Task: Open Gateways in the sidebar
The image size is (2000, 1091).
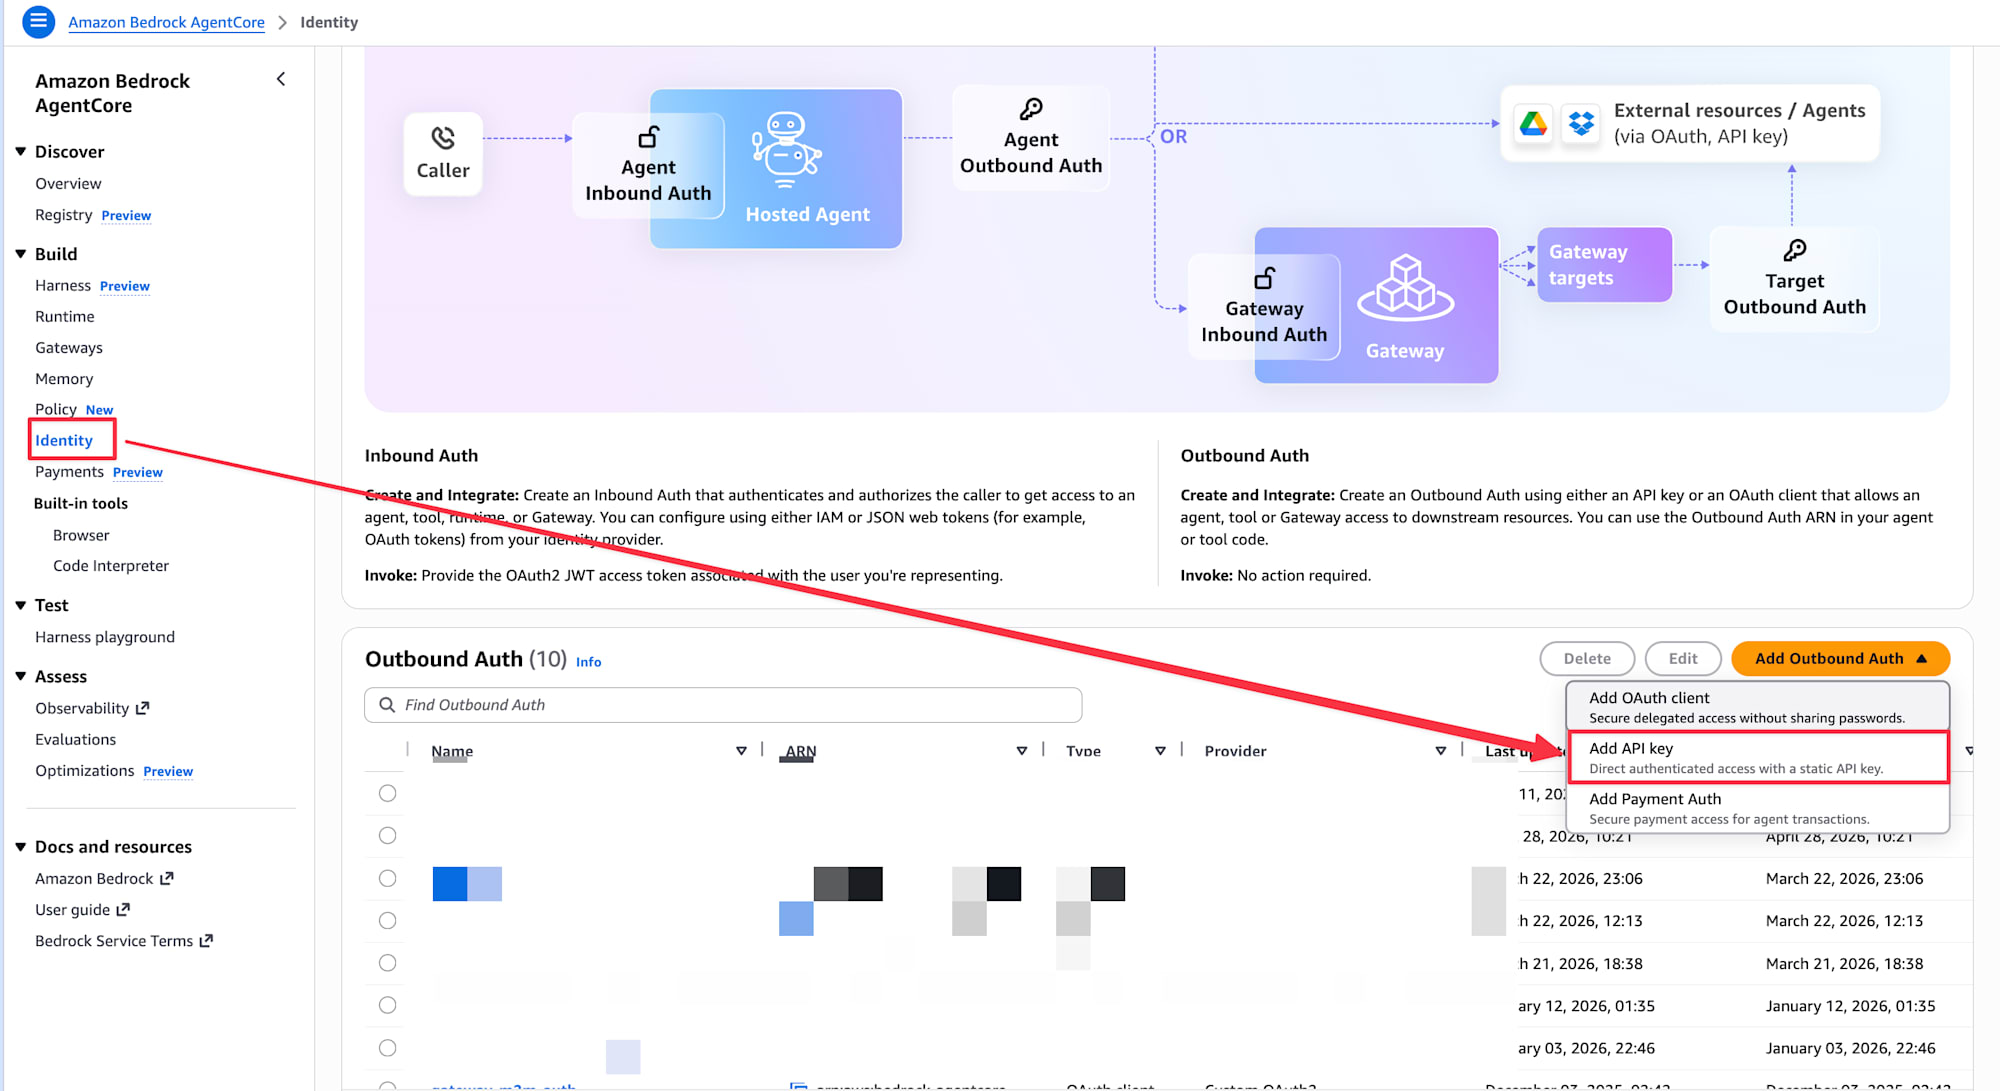Action: (69, 347)
